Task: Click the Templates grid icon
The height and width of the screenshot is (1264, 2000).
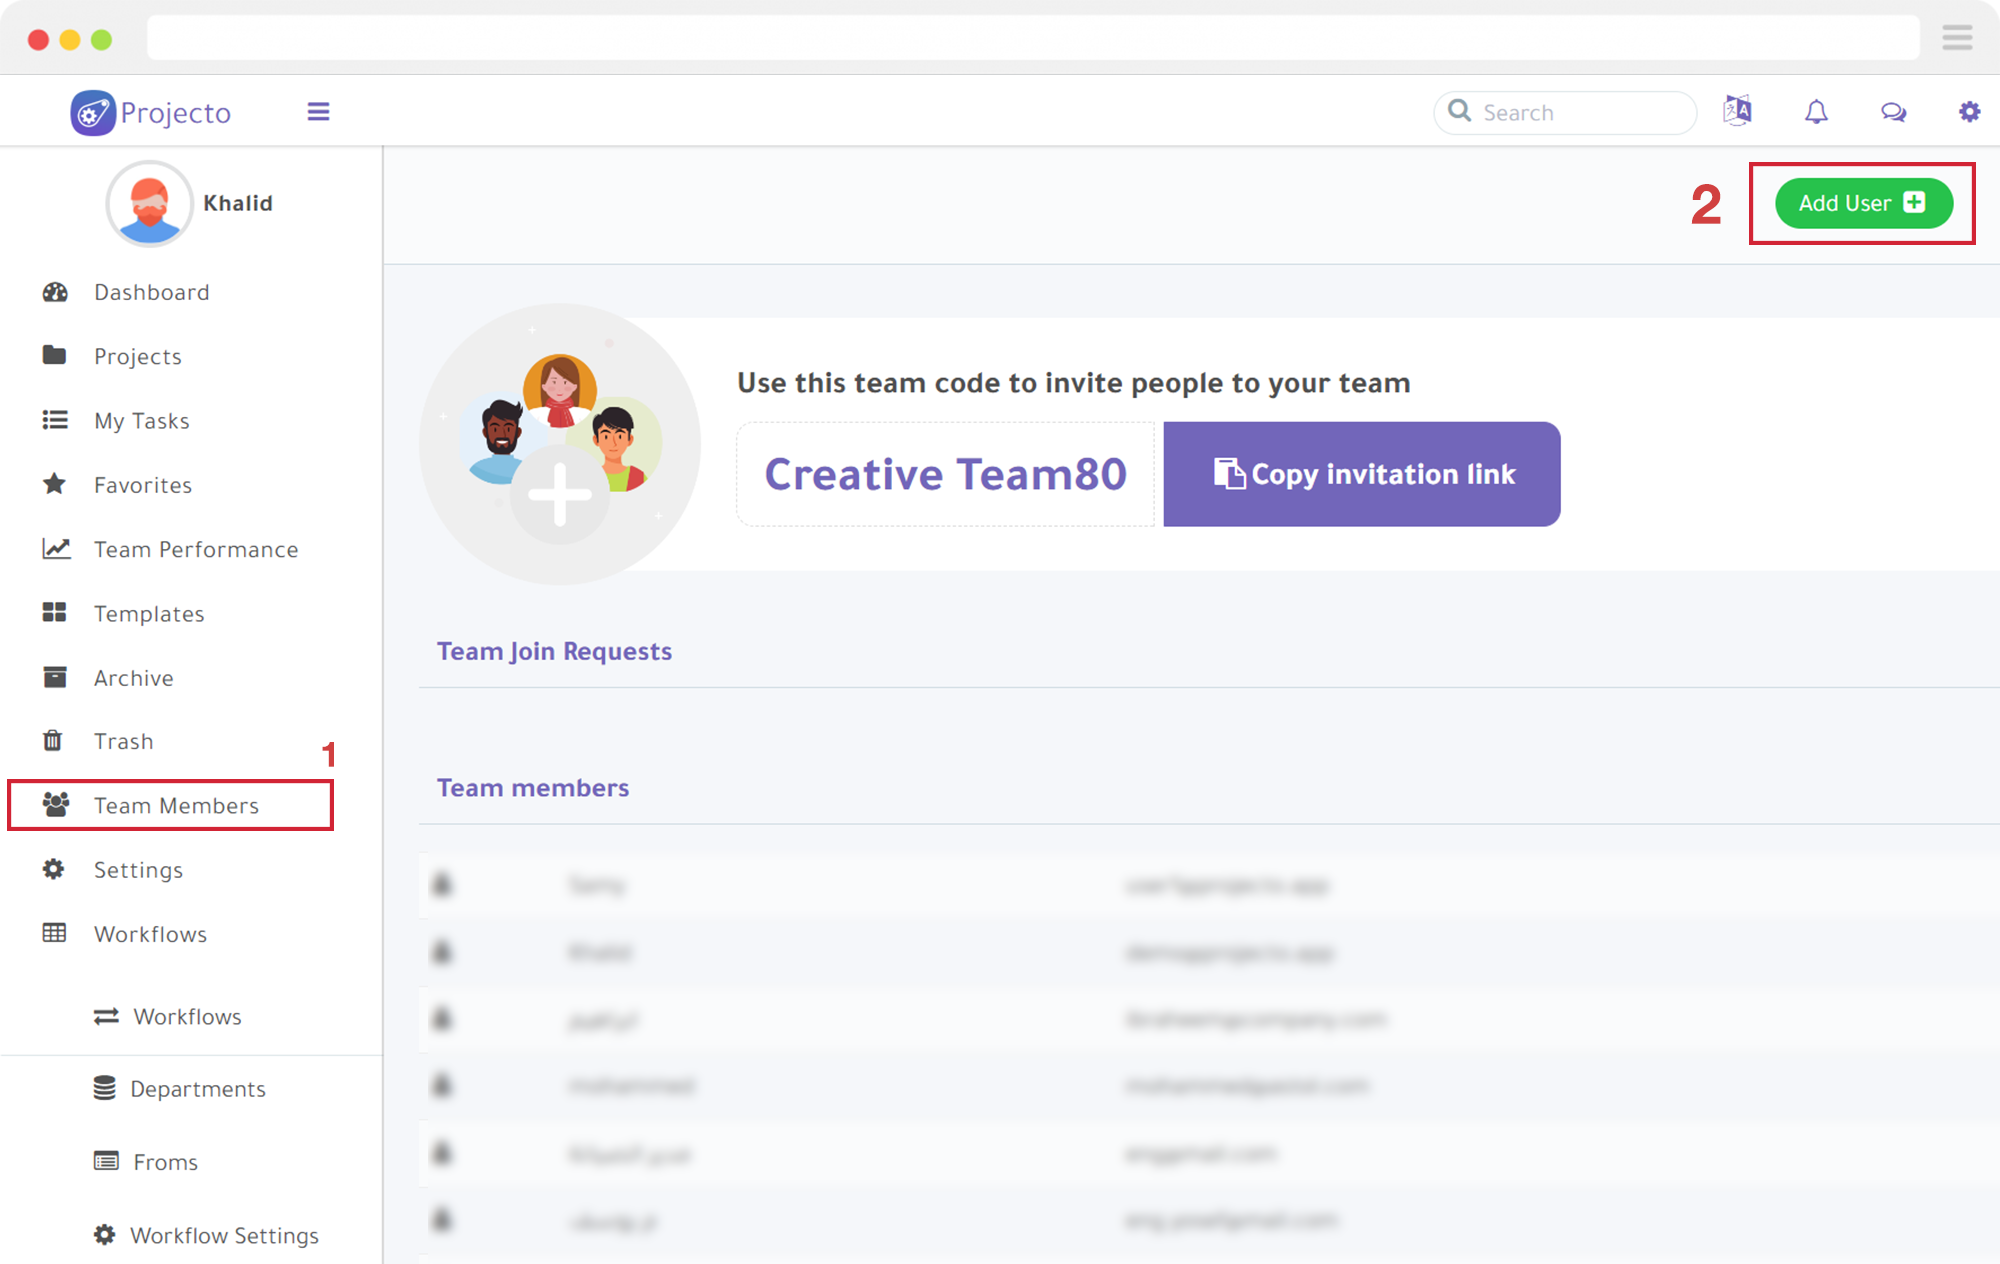Action: coord(54,612)
